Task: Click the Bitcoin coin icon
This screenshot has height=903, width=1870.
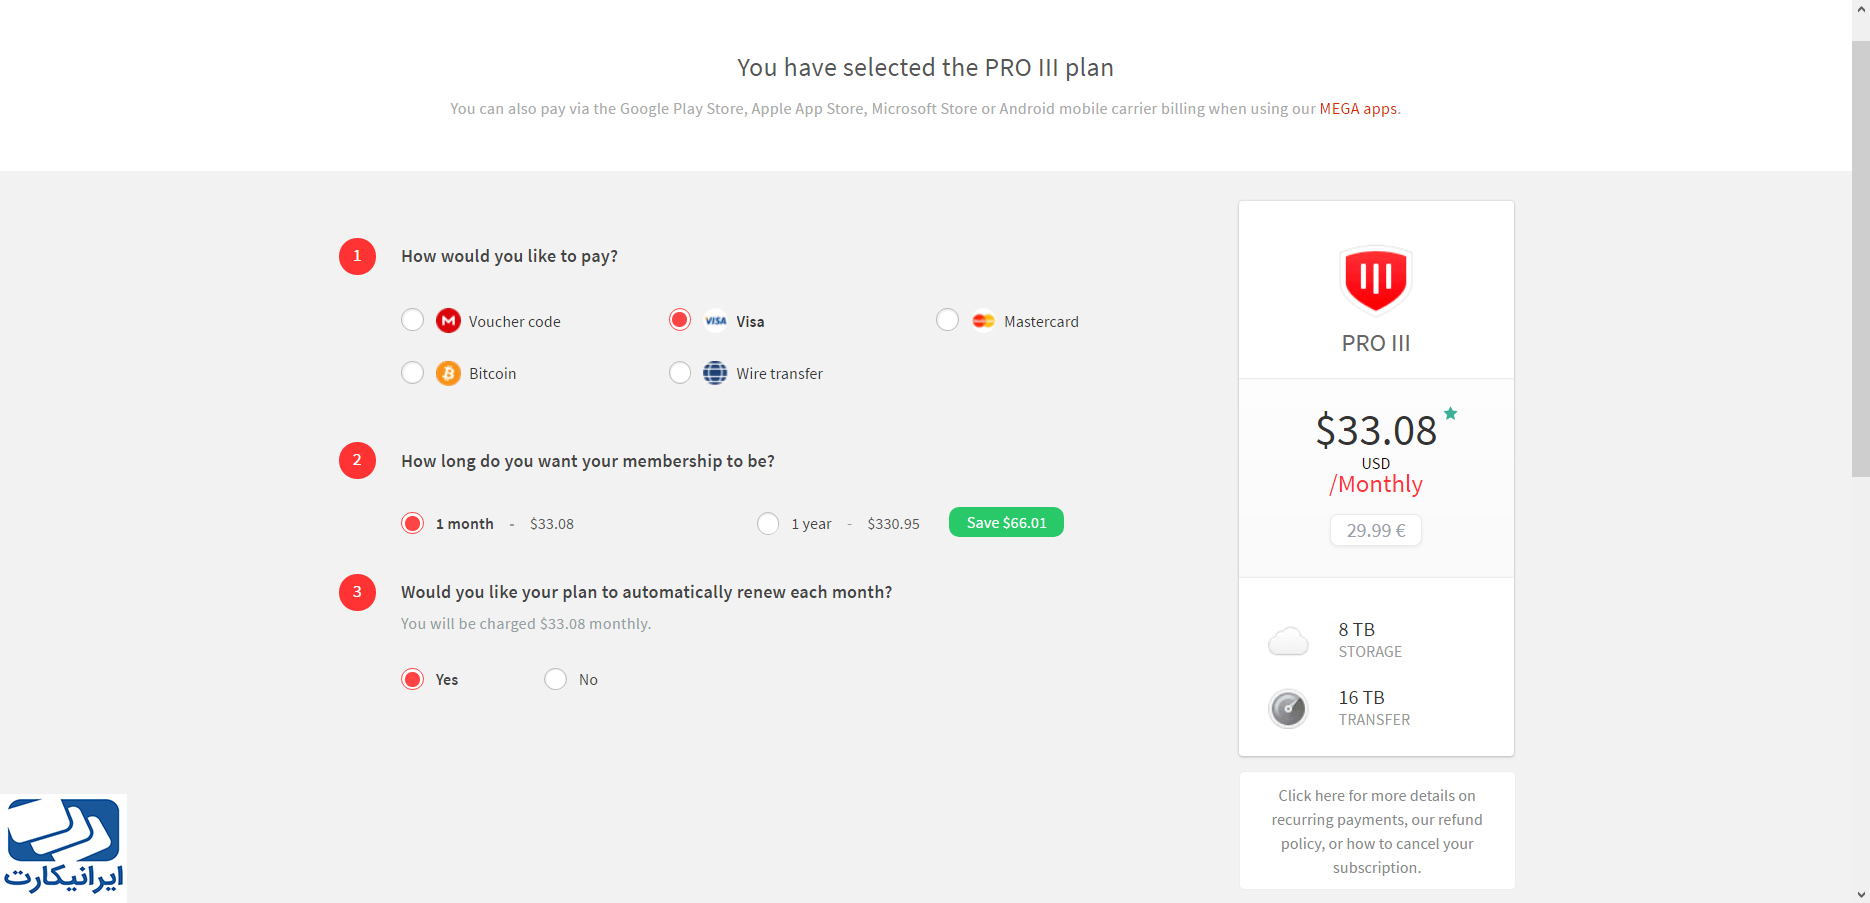Action: [448, 373]
